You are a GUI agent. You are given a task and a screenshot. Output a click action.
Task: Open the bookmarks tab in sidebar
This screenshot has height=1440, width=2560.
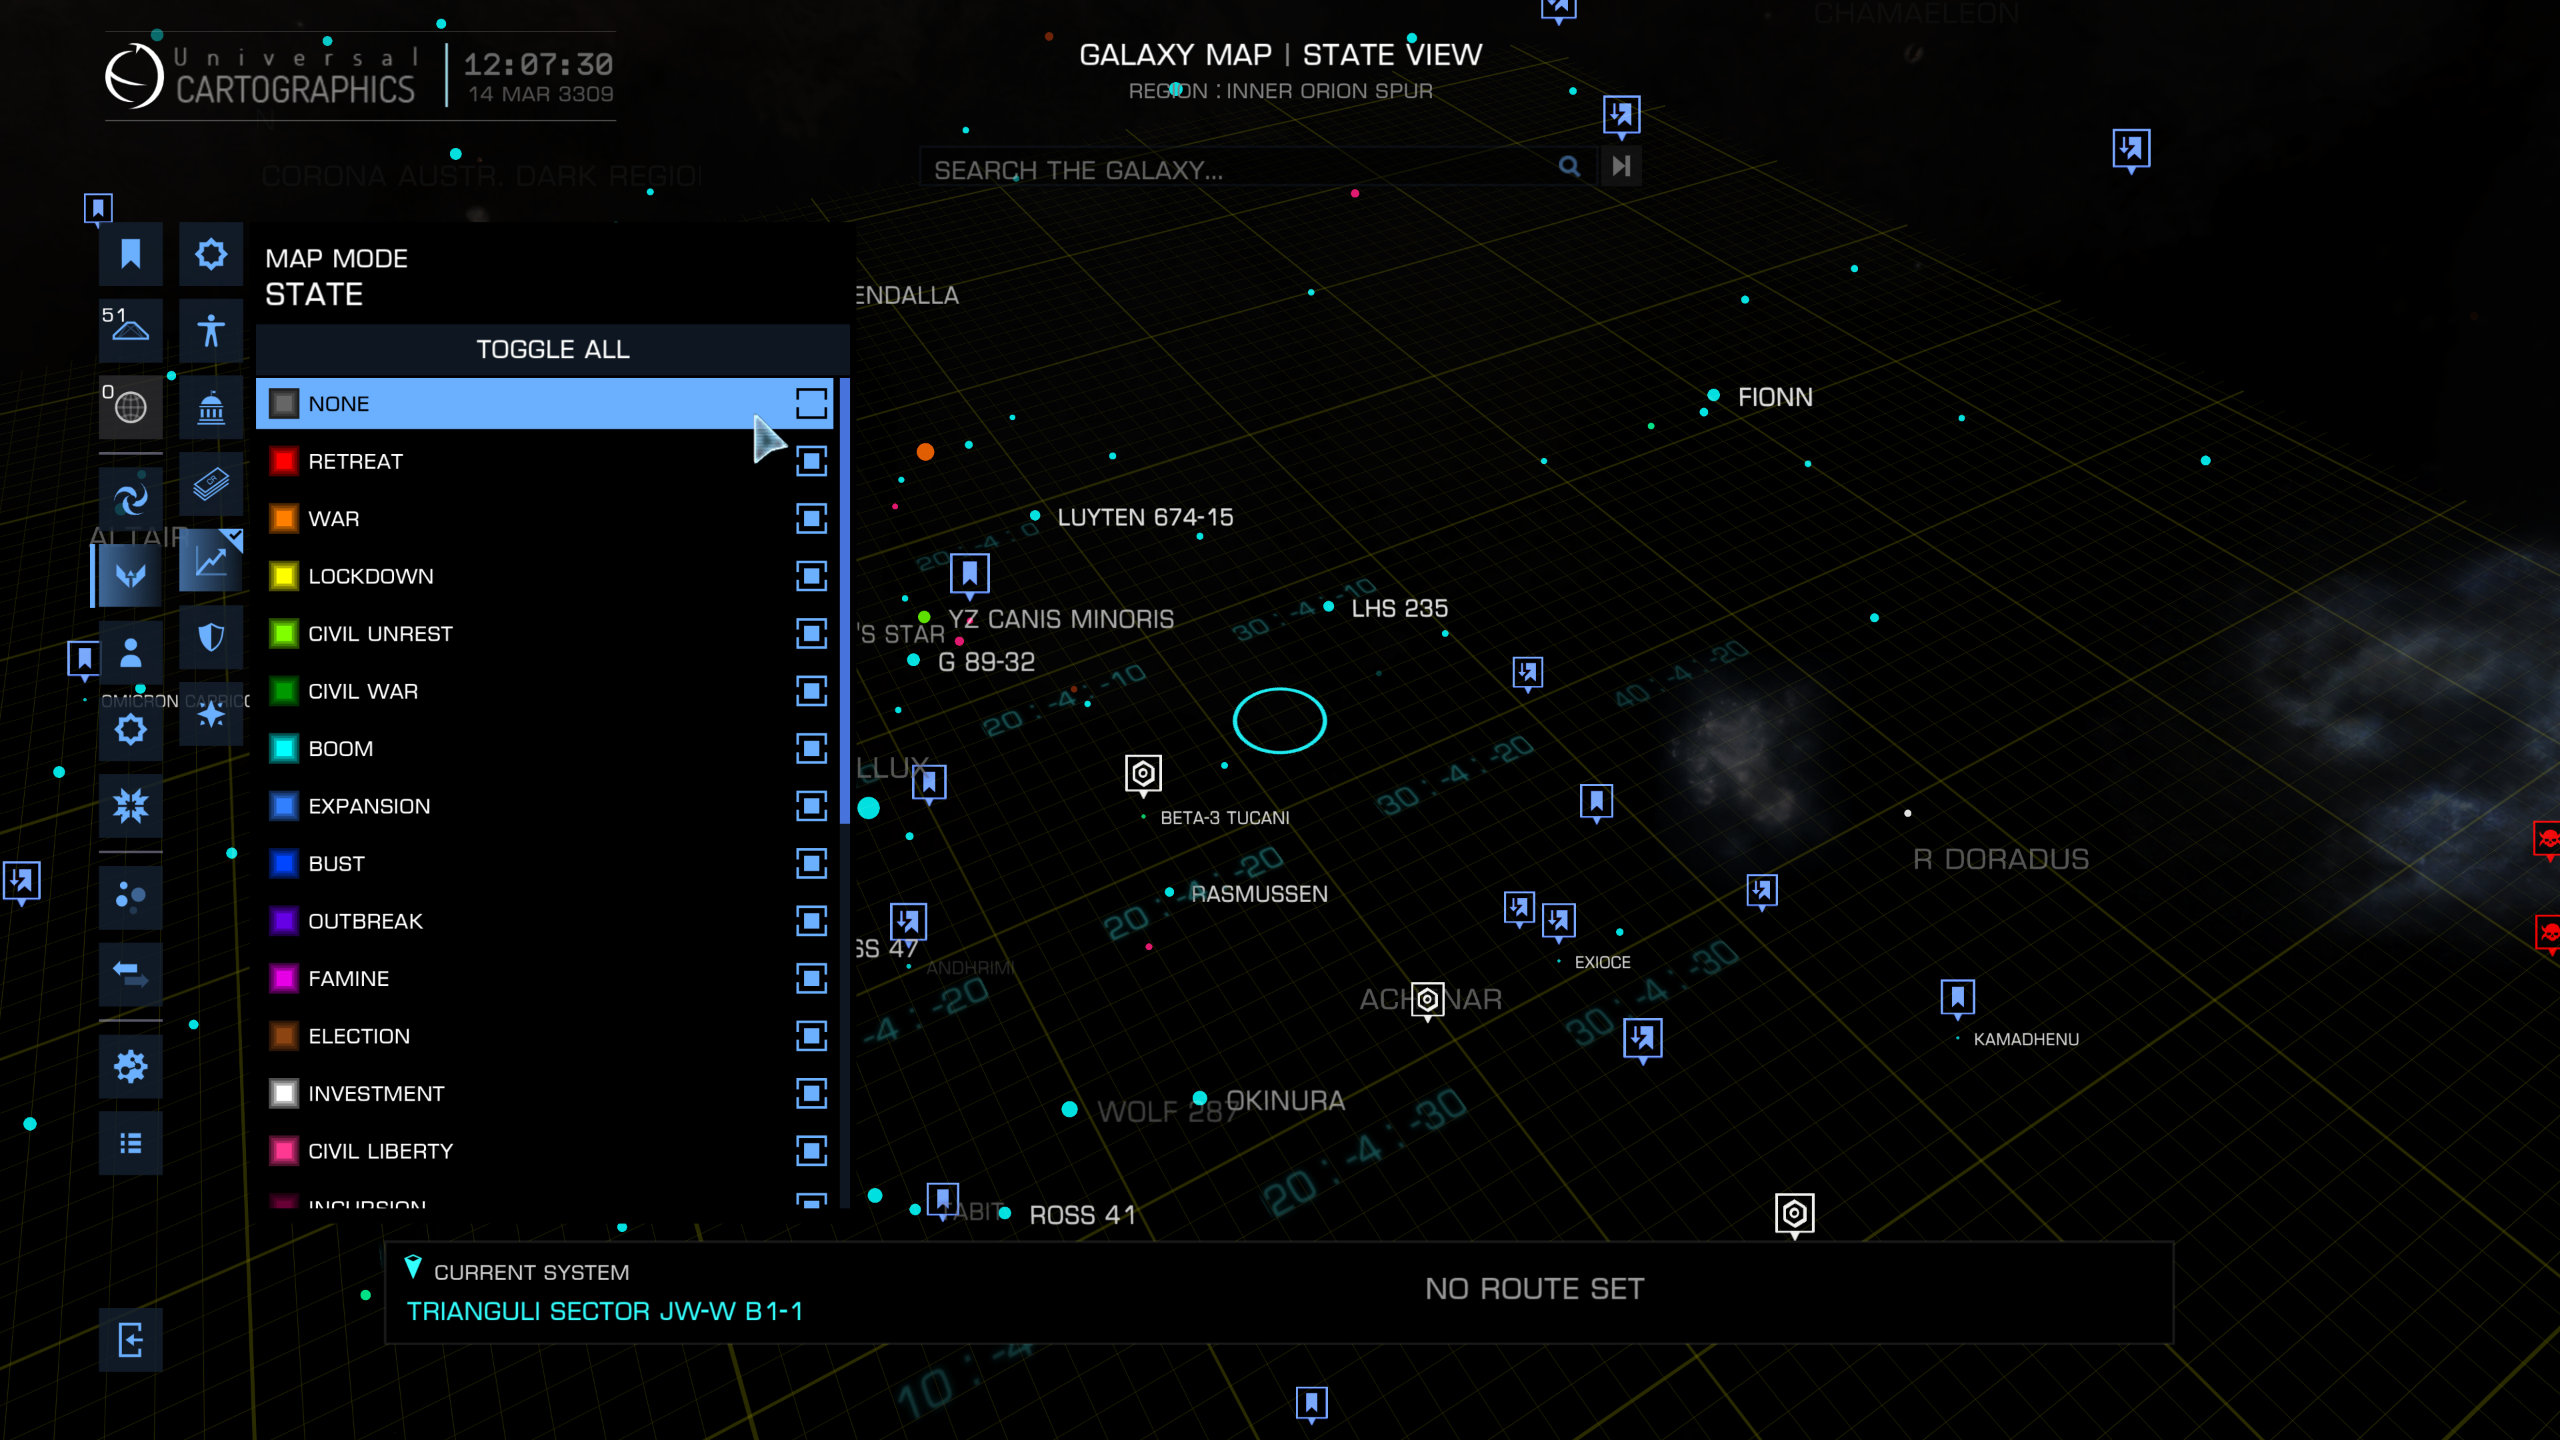tap(130, 254)
